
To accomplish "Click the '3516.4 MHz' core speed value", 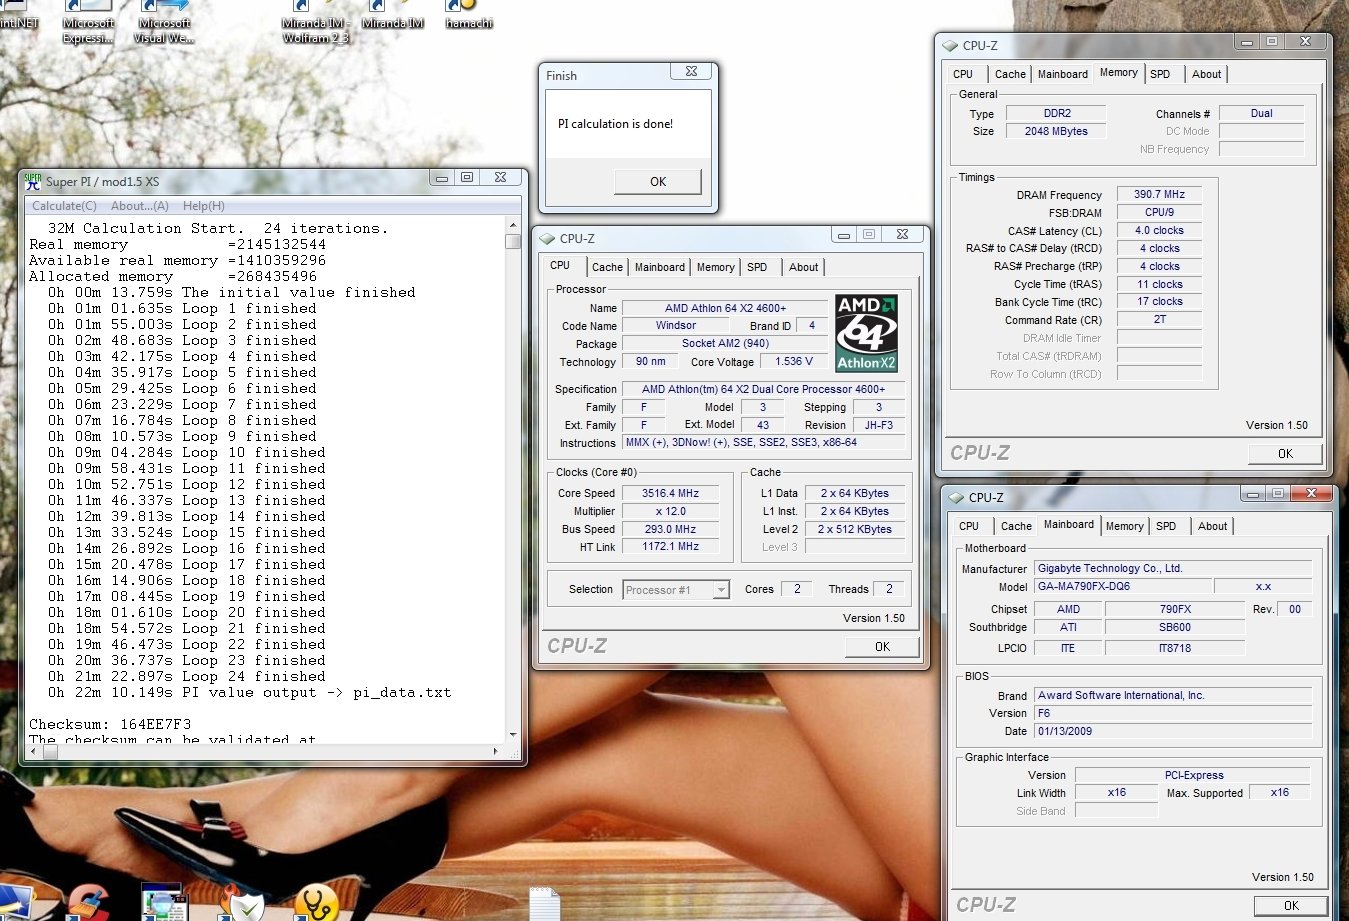I will 670,493.
